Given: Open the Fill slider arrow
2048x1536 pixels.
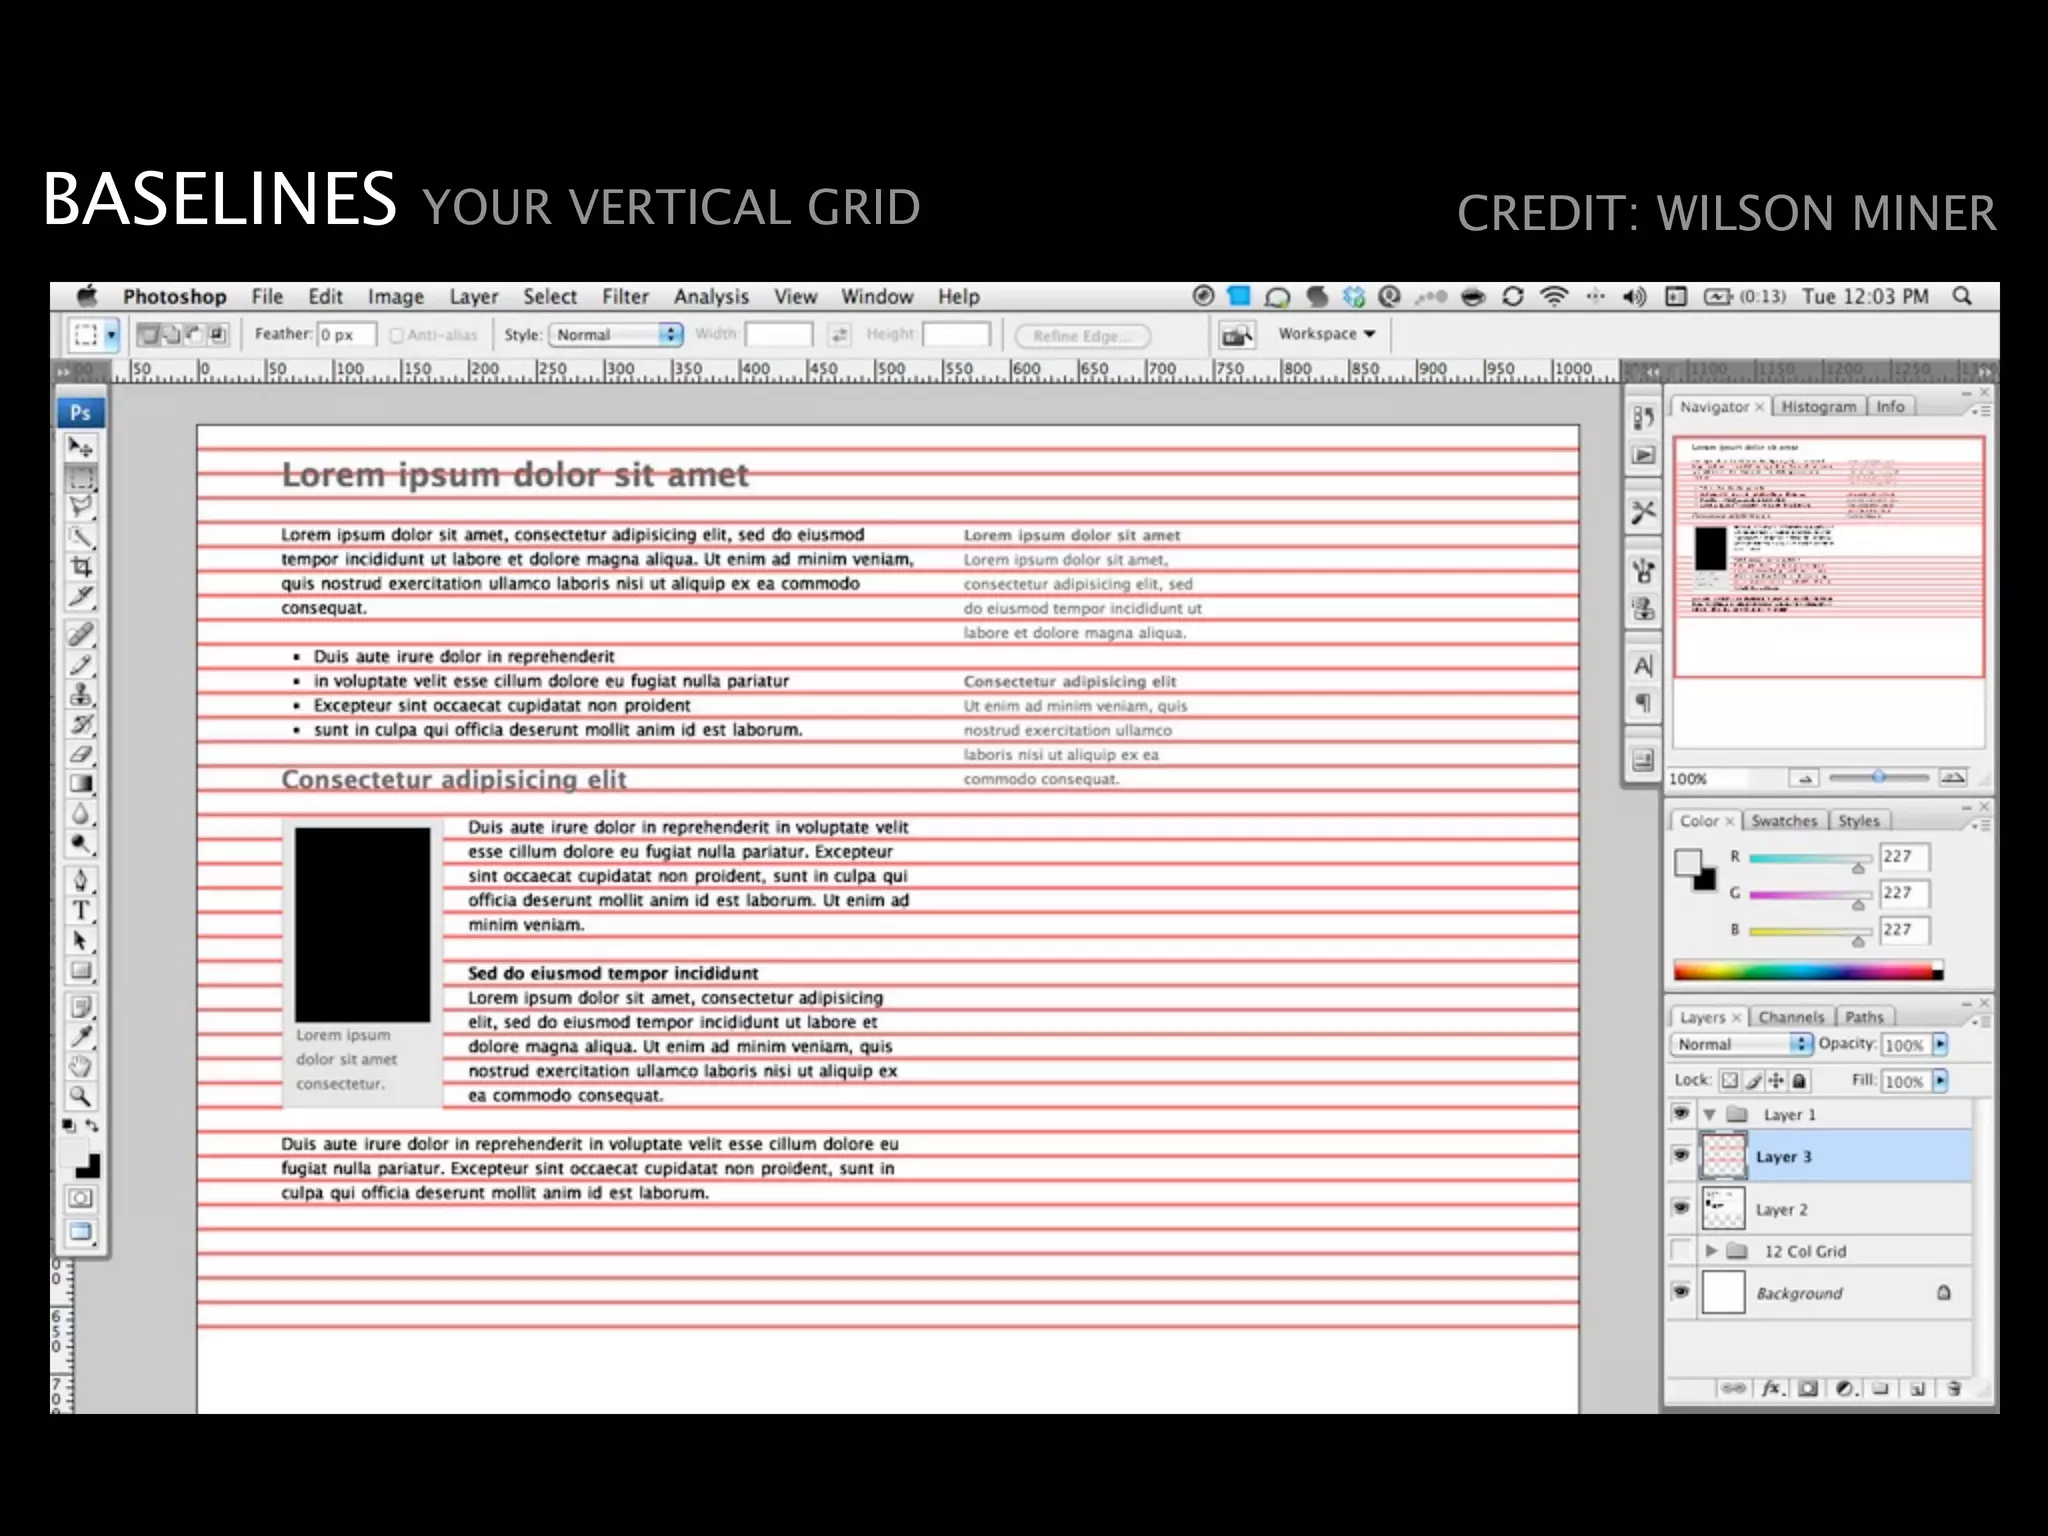Looking at the screenshot, I should pos(1940,1081).
